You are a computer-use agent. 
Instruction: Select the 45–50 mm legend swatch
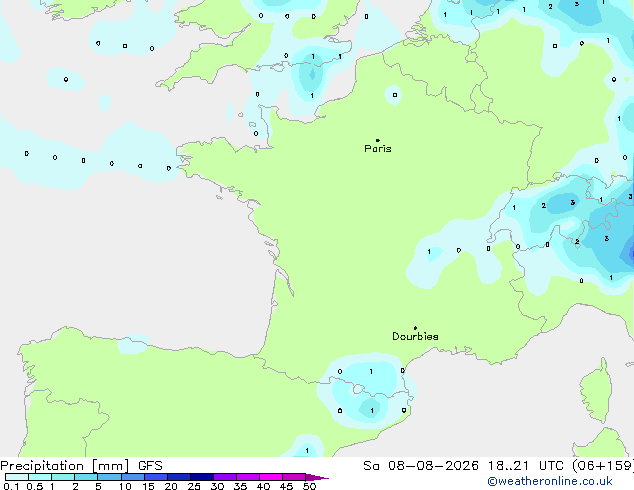pos(294,477)
